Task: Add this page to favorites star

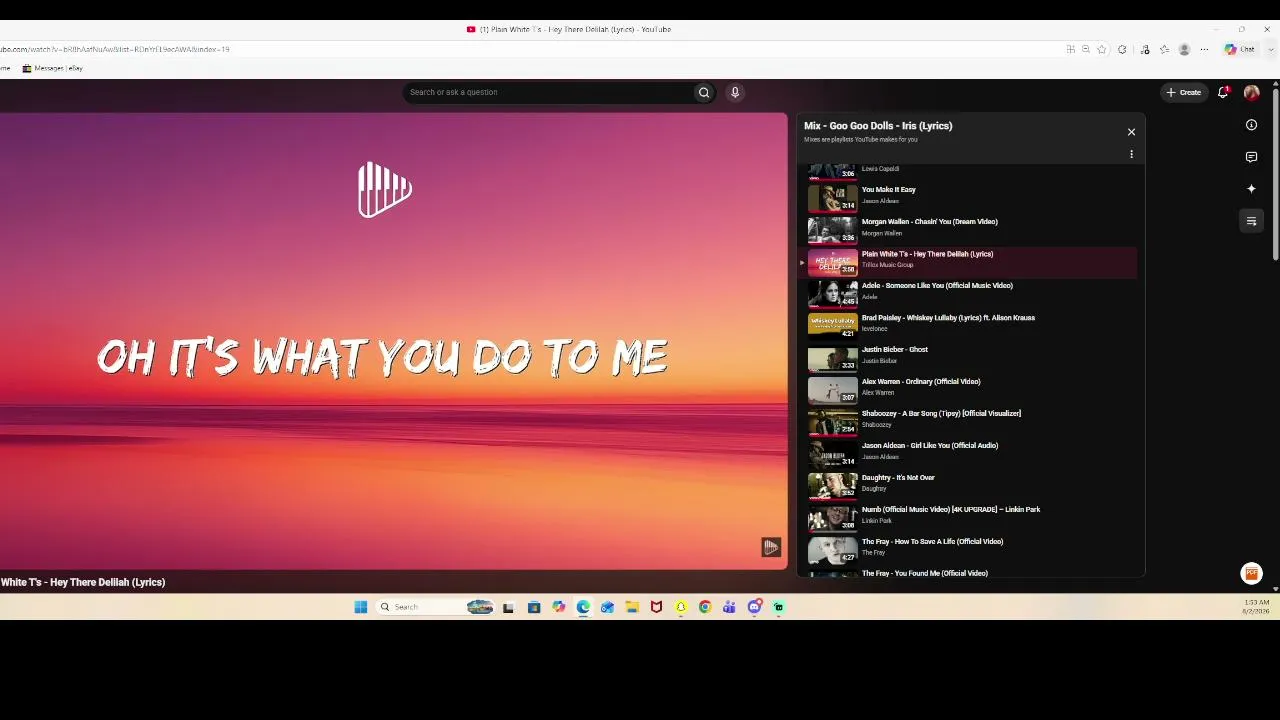Action: pos(1102,49)
